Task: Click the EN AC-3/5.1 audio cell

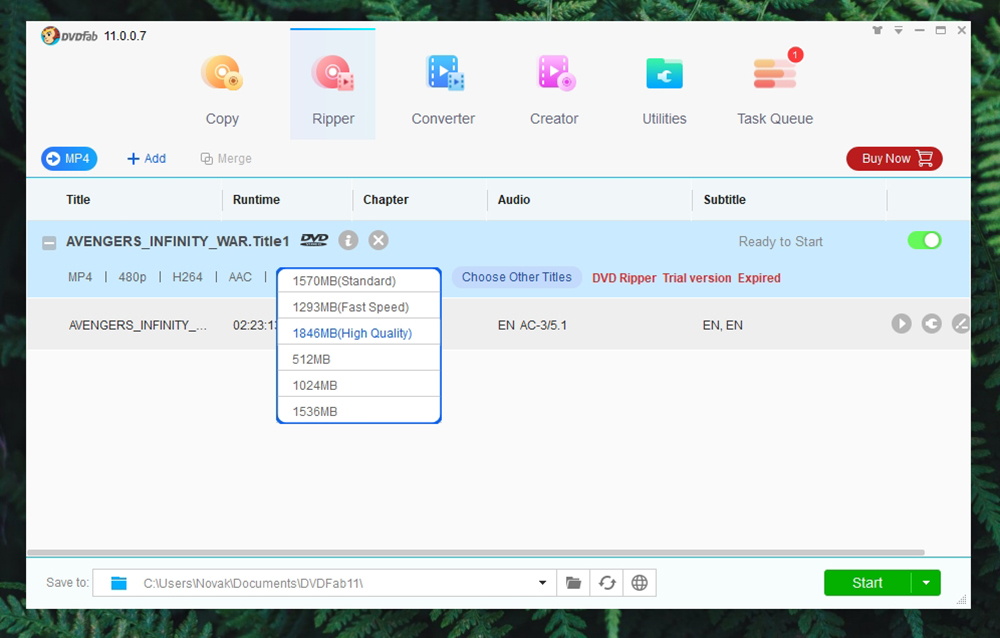Action: pyautogui.click(x=533, y=325)
